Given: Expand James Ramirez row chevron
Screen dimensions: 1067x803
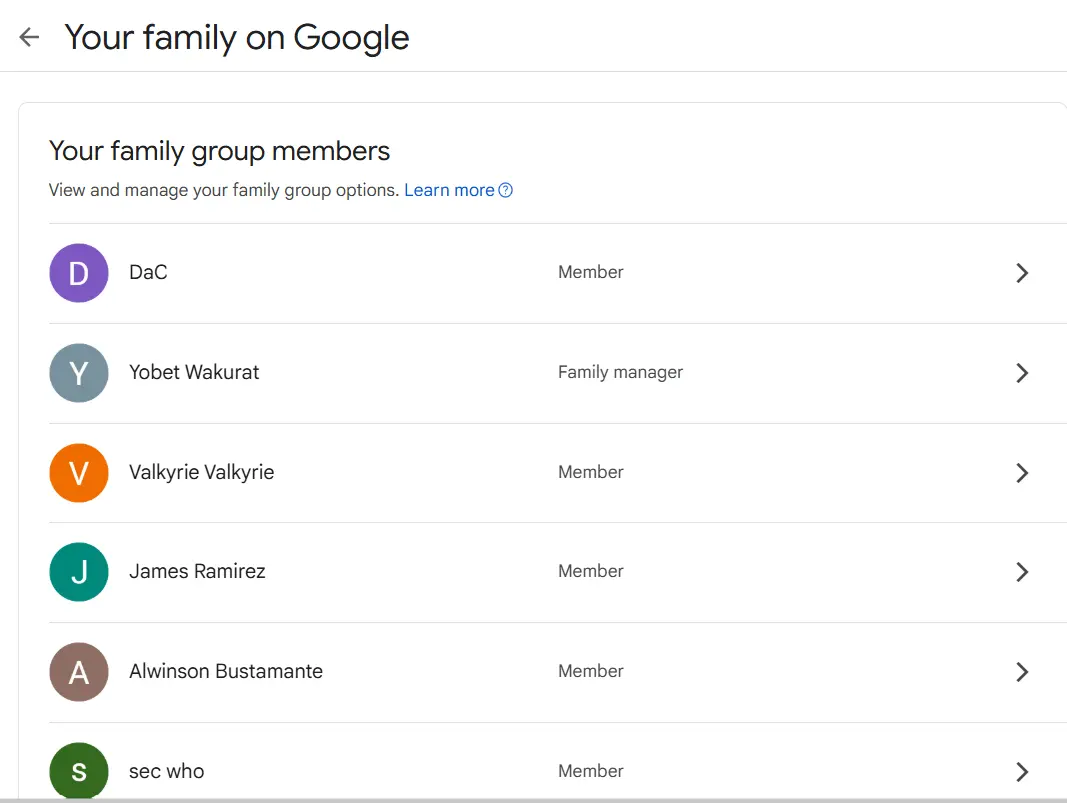Looking at the screenshot, I should (1021, 572).
